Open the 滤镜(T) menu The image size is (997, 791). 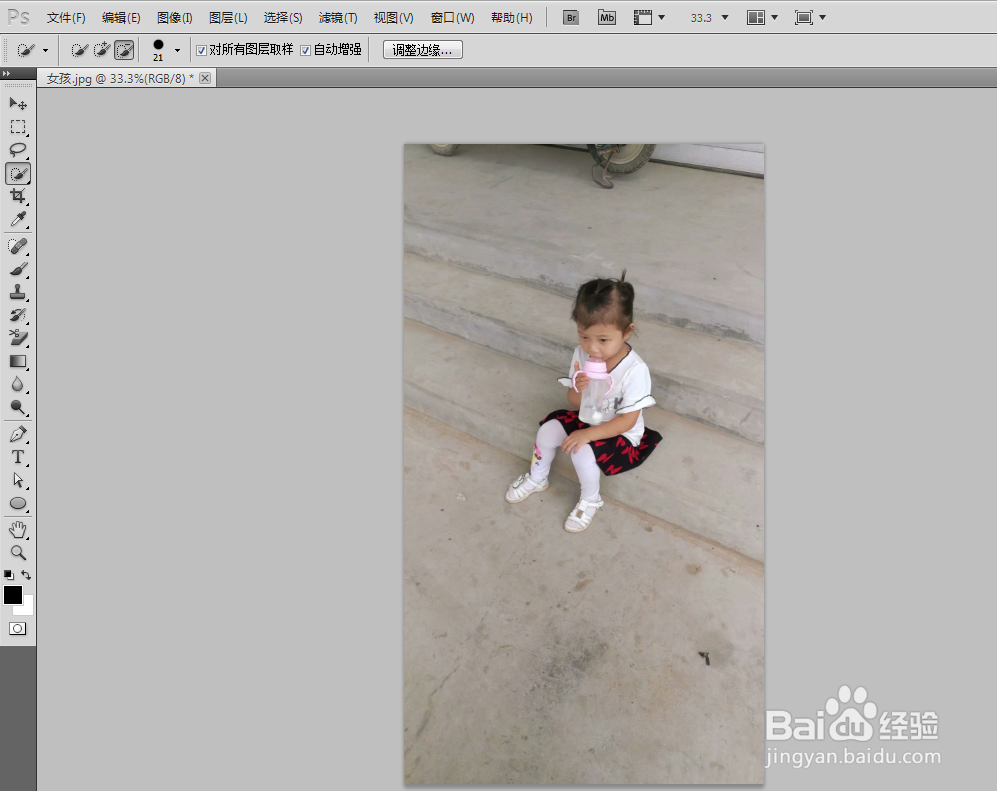click(x=338, y=18)
